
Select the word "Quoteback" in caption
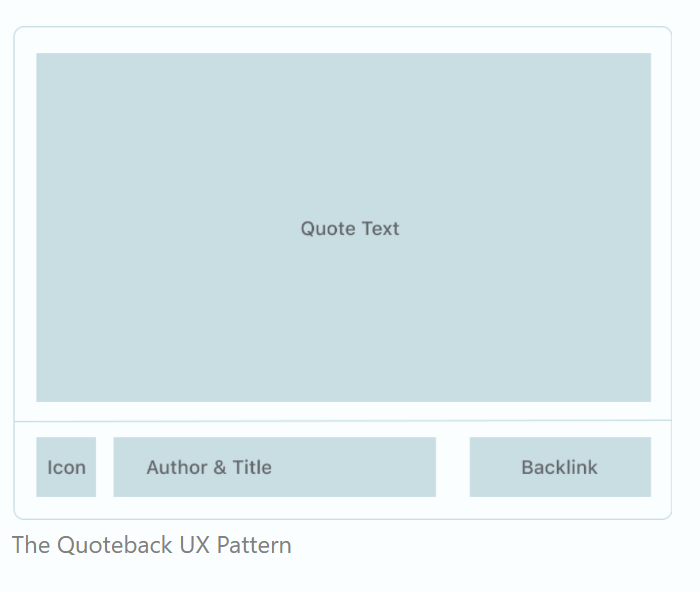click(x=115, y=546)
